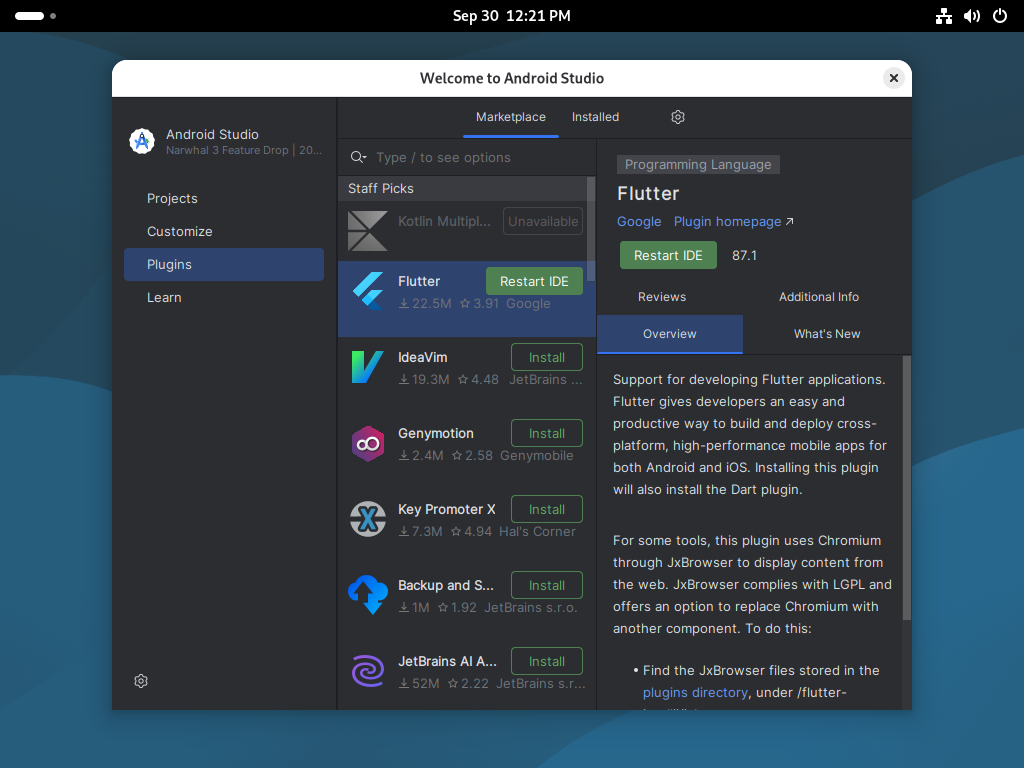
Task: Click the plugins directory link in Overview
Action: tap(695, 692)
